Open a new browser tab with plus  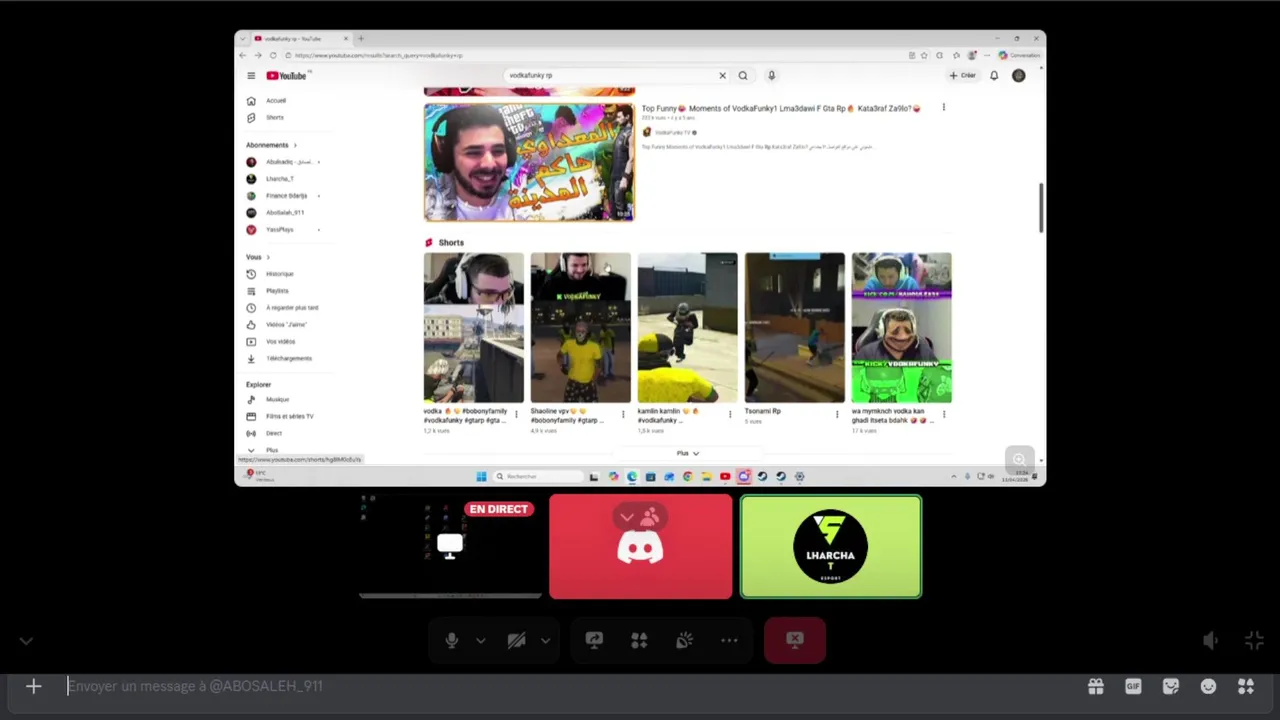click(361, 39)
